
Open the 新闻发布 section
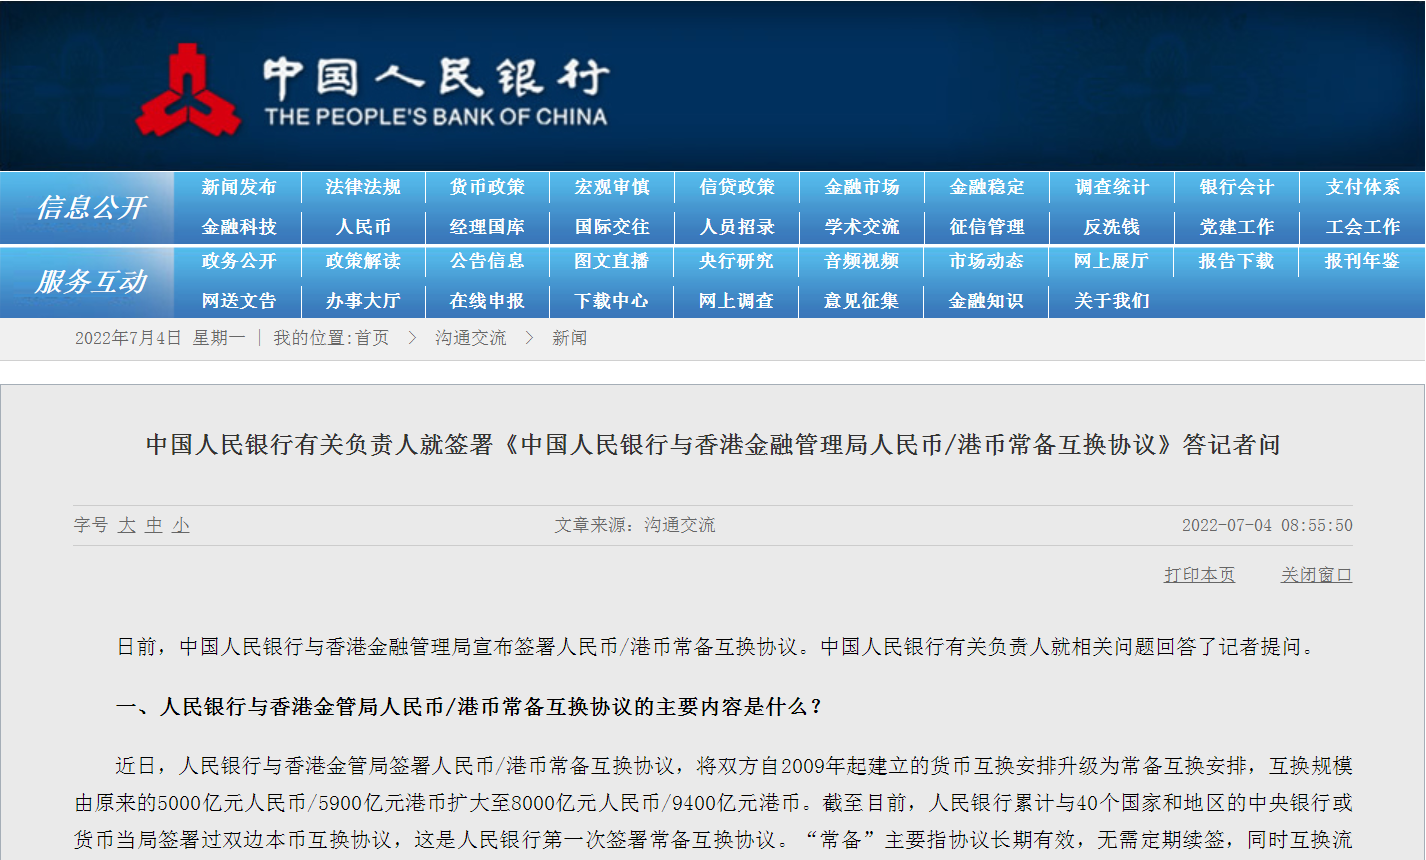[238, 187]
